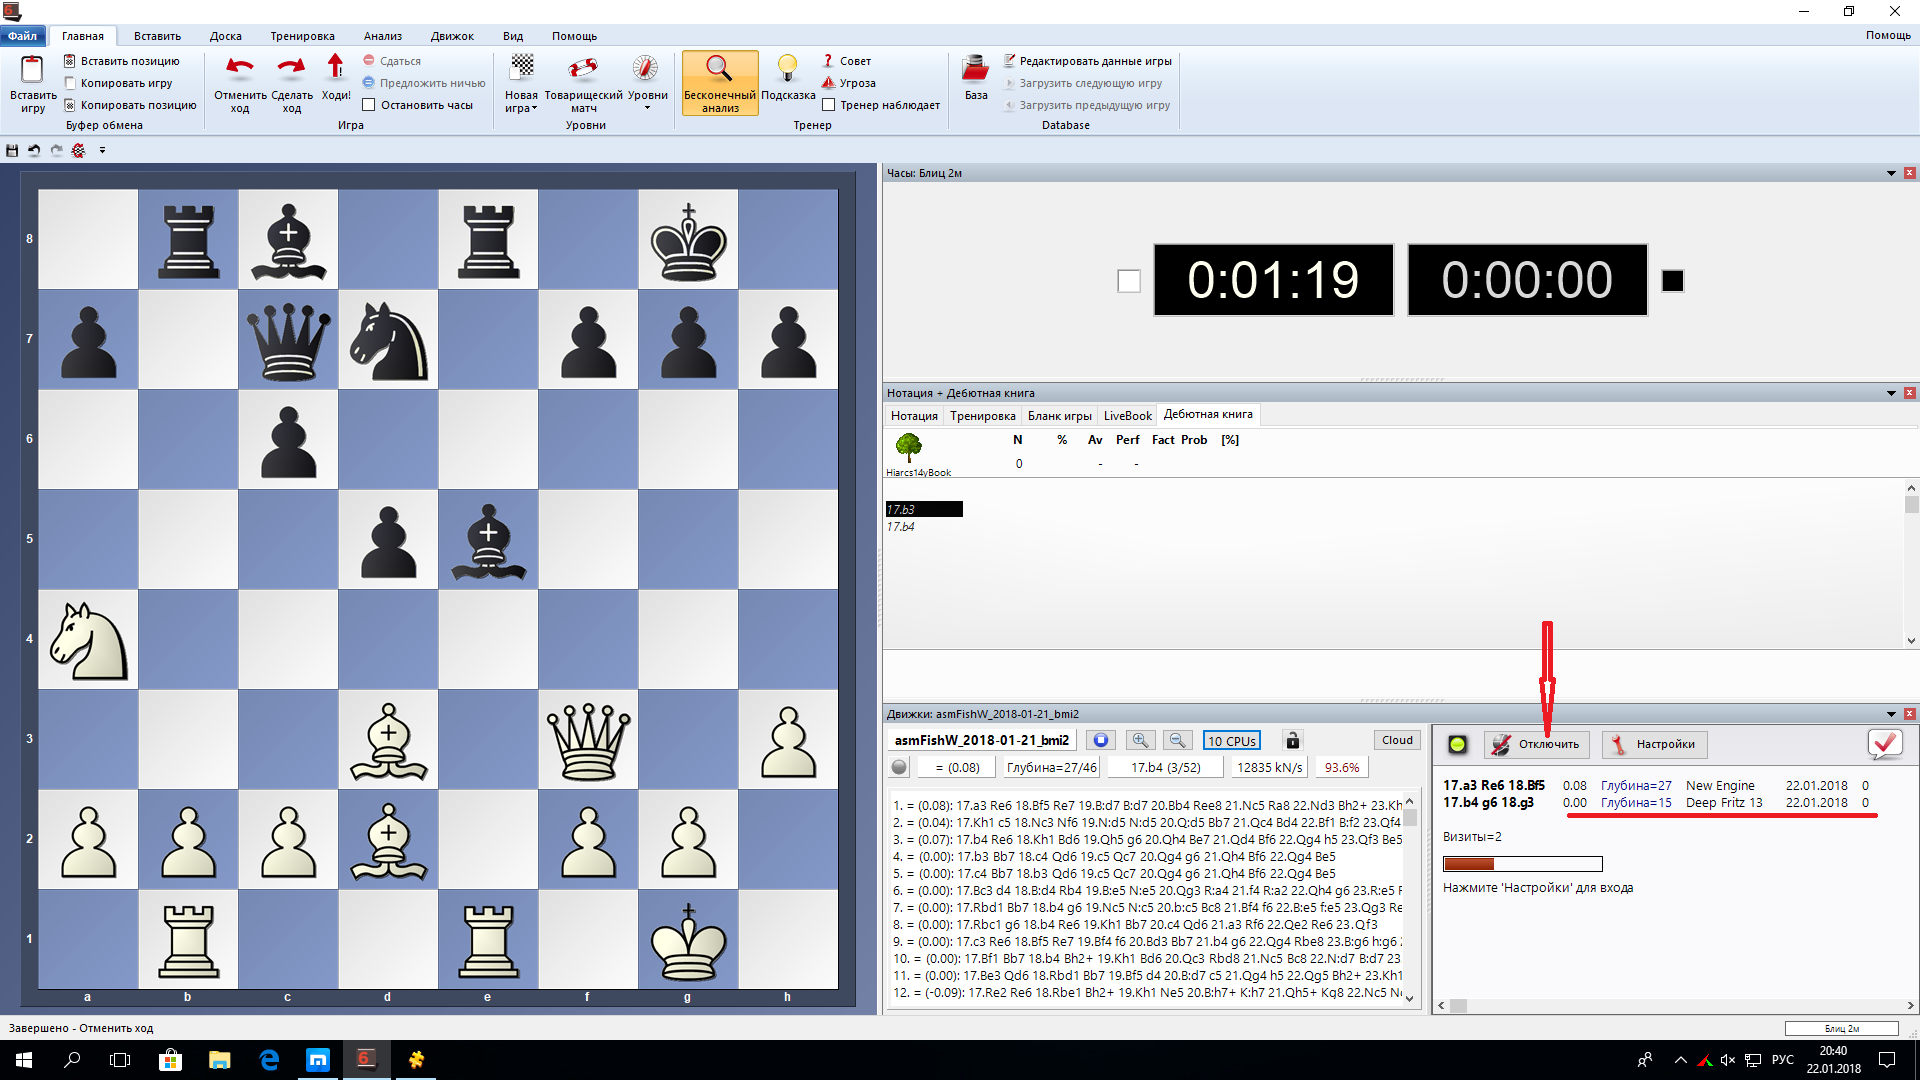Image resolution: width=1920 pixels, height=1080 pixels.
Task: Select the 17.b4 move in opening book
Action: tap(901, 527)
